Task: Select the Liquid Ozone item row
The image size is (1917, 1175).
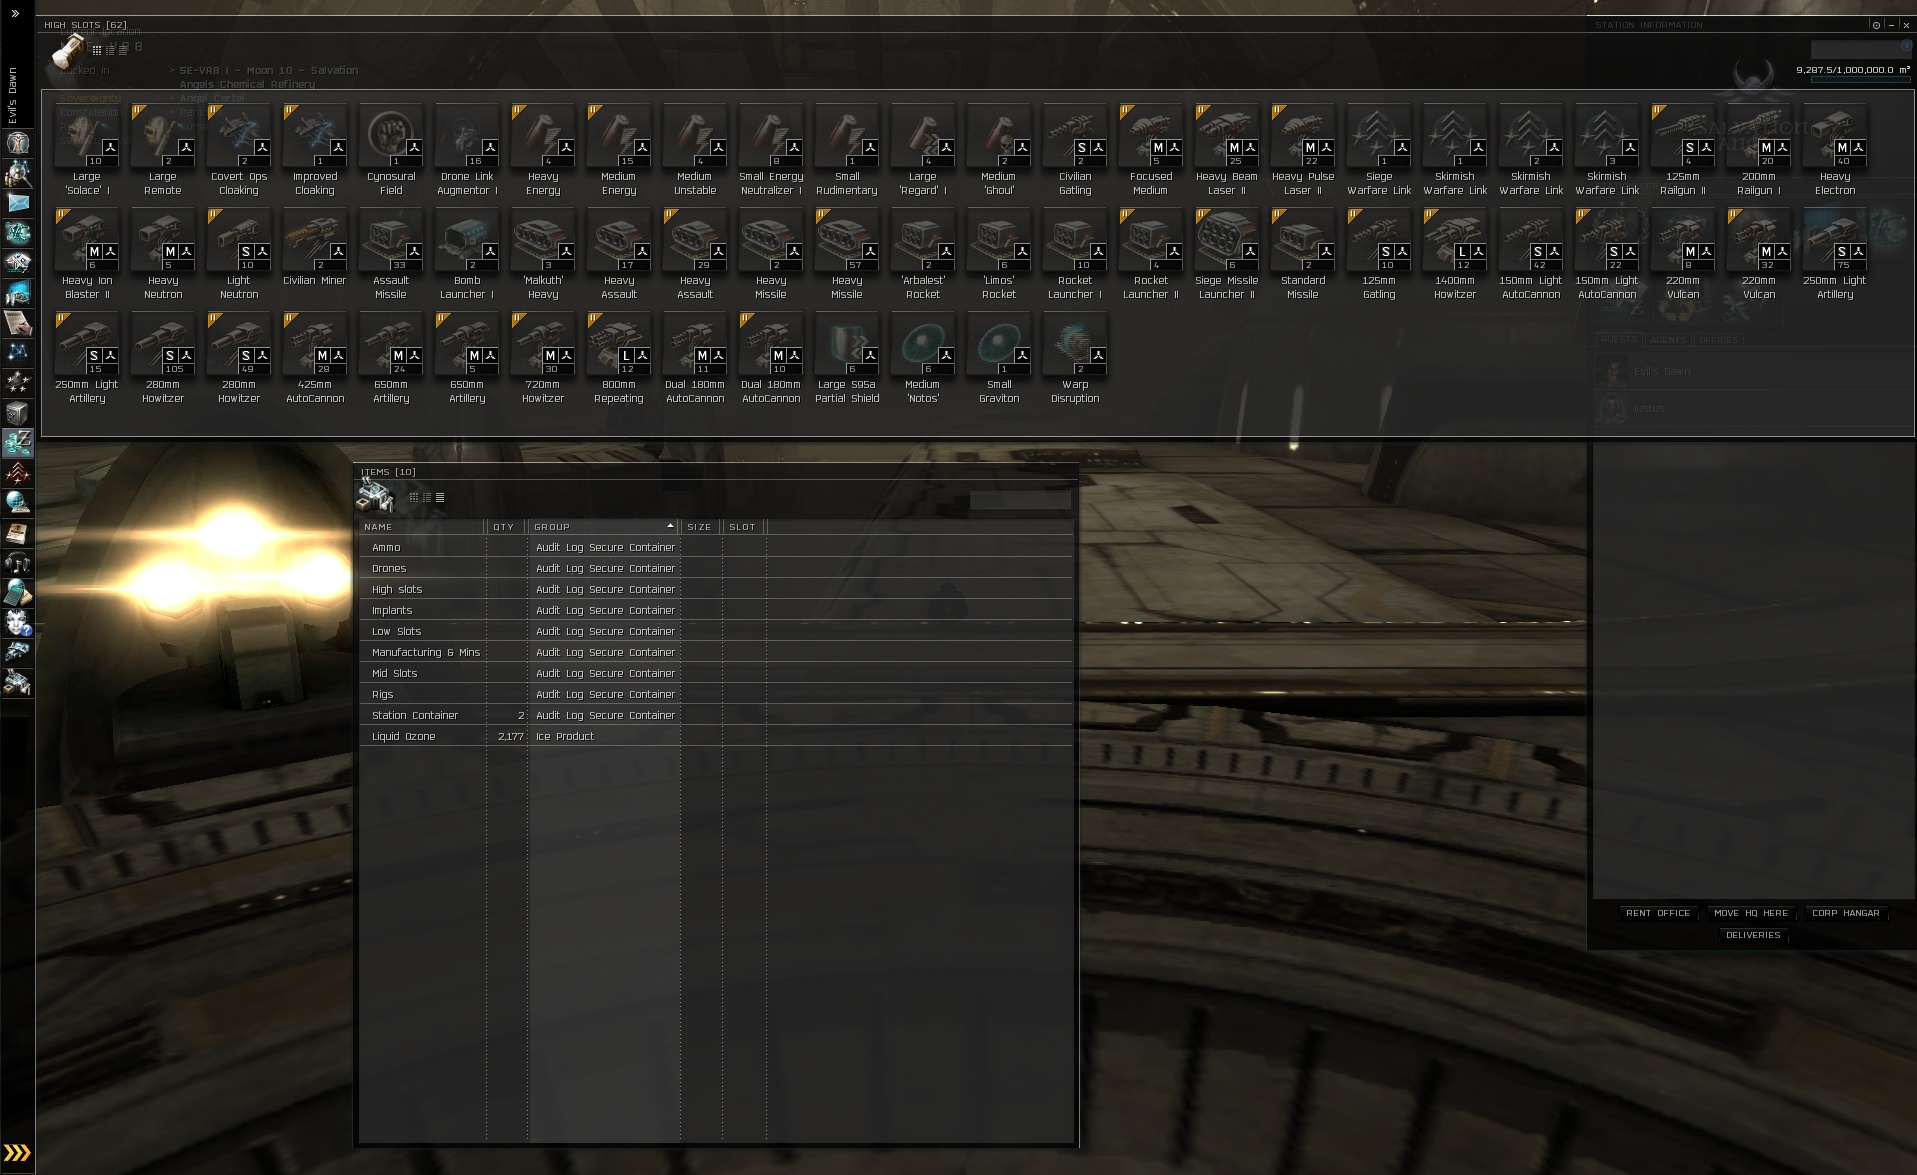Action: [x=716, y=736]
